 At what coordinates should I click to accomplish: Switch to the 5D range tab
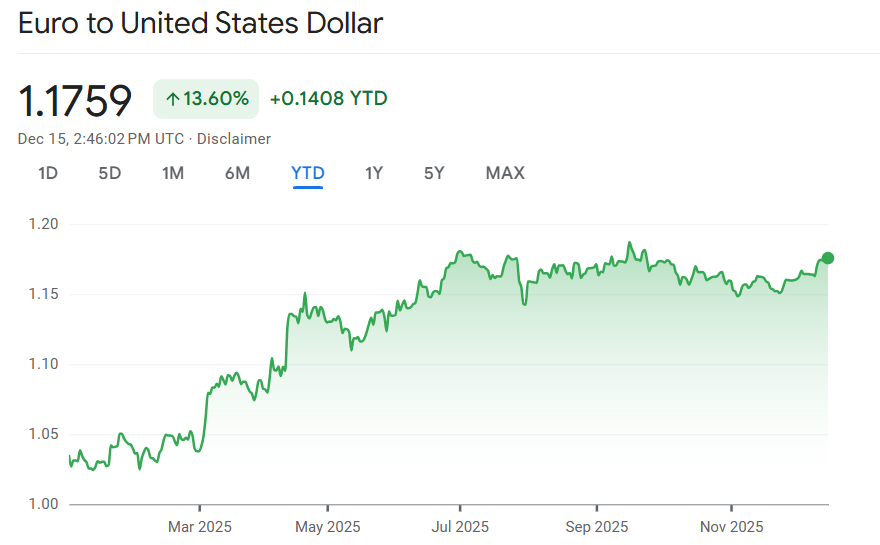pos(110,173)
